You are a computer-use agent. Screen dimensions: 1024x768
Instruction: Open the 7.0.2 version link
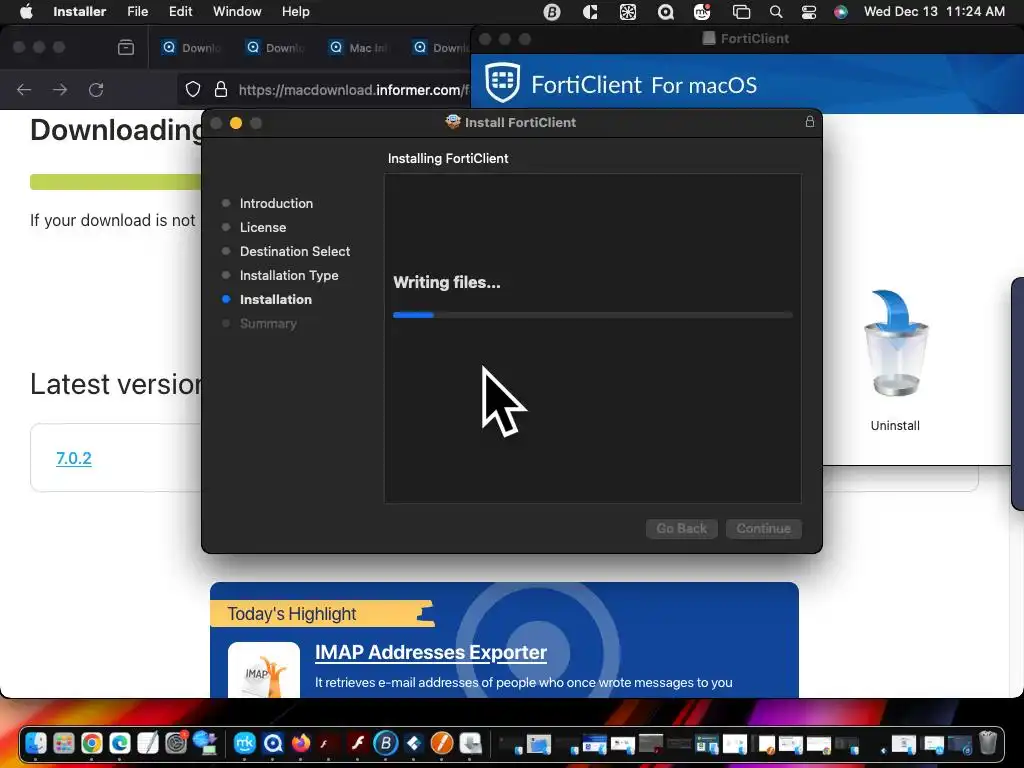pos(74,458)
